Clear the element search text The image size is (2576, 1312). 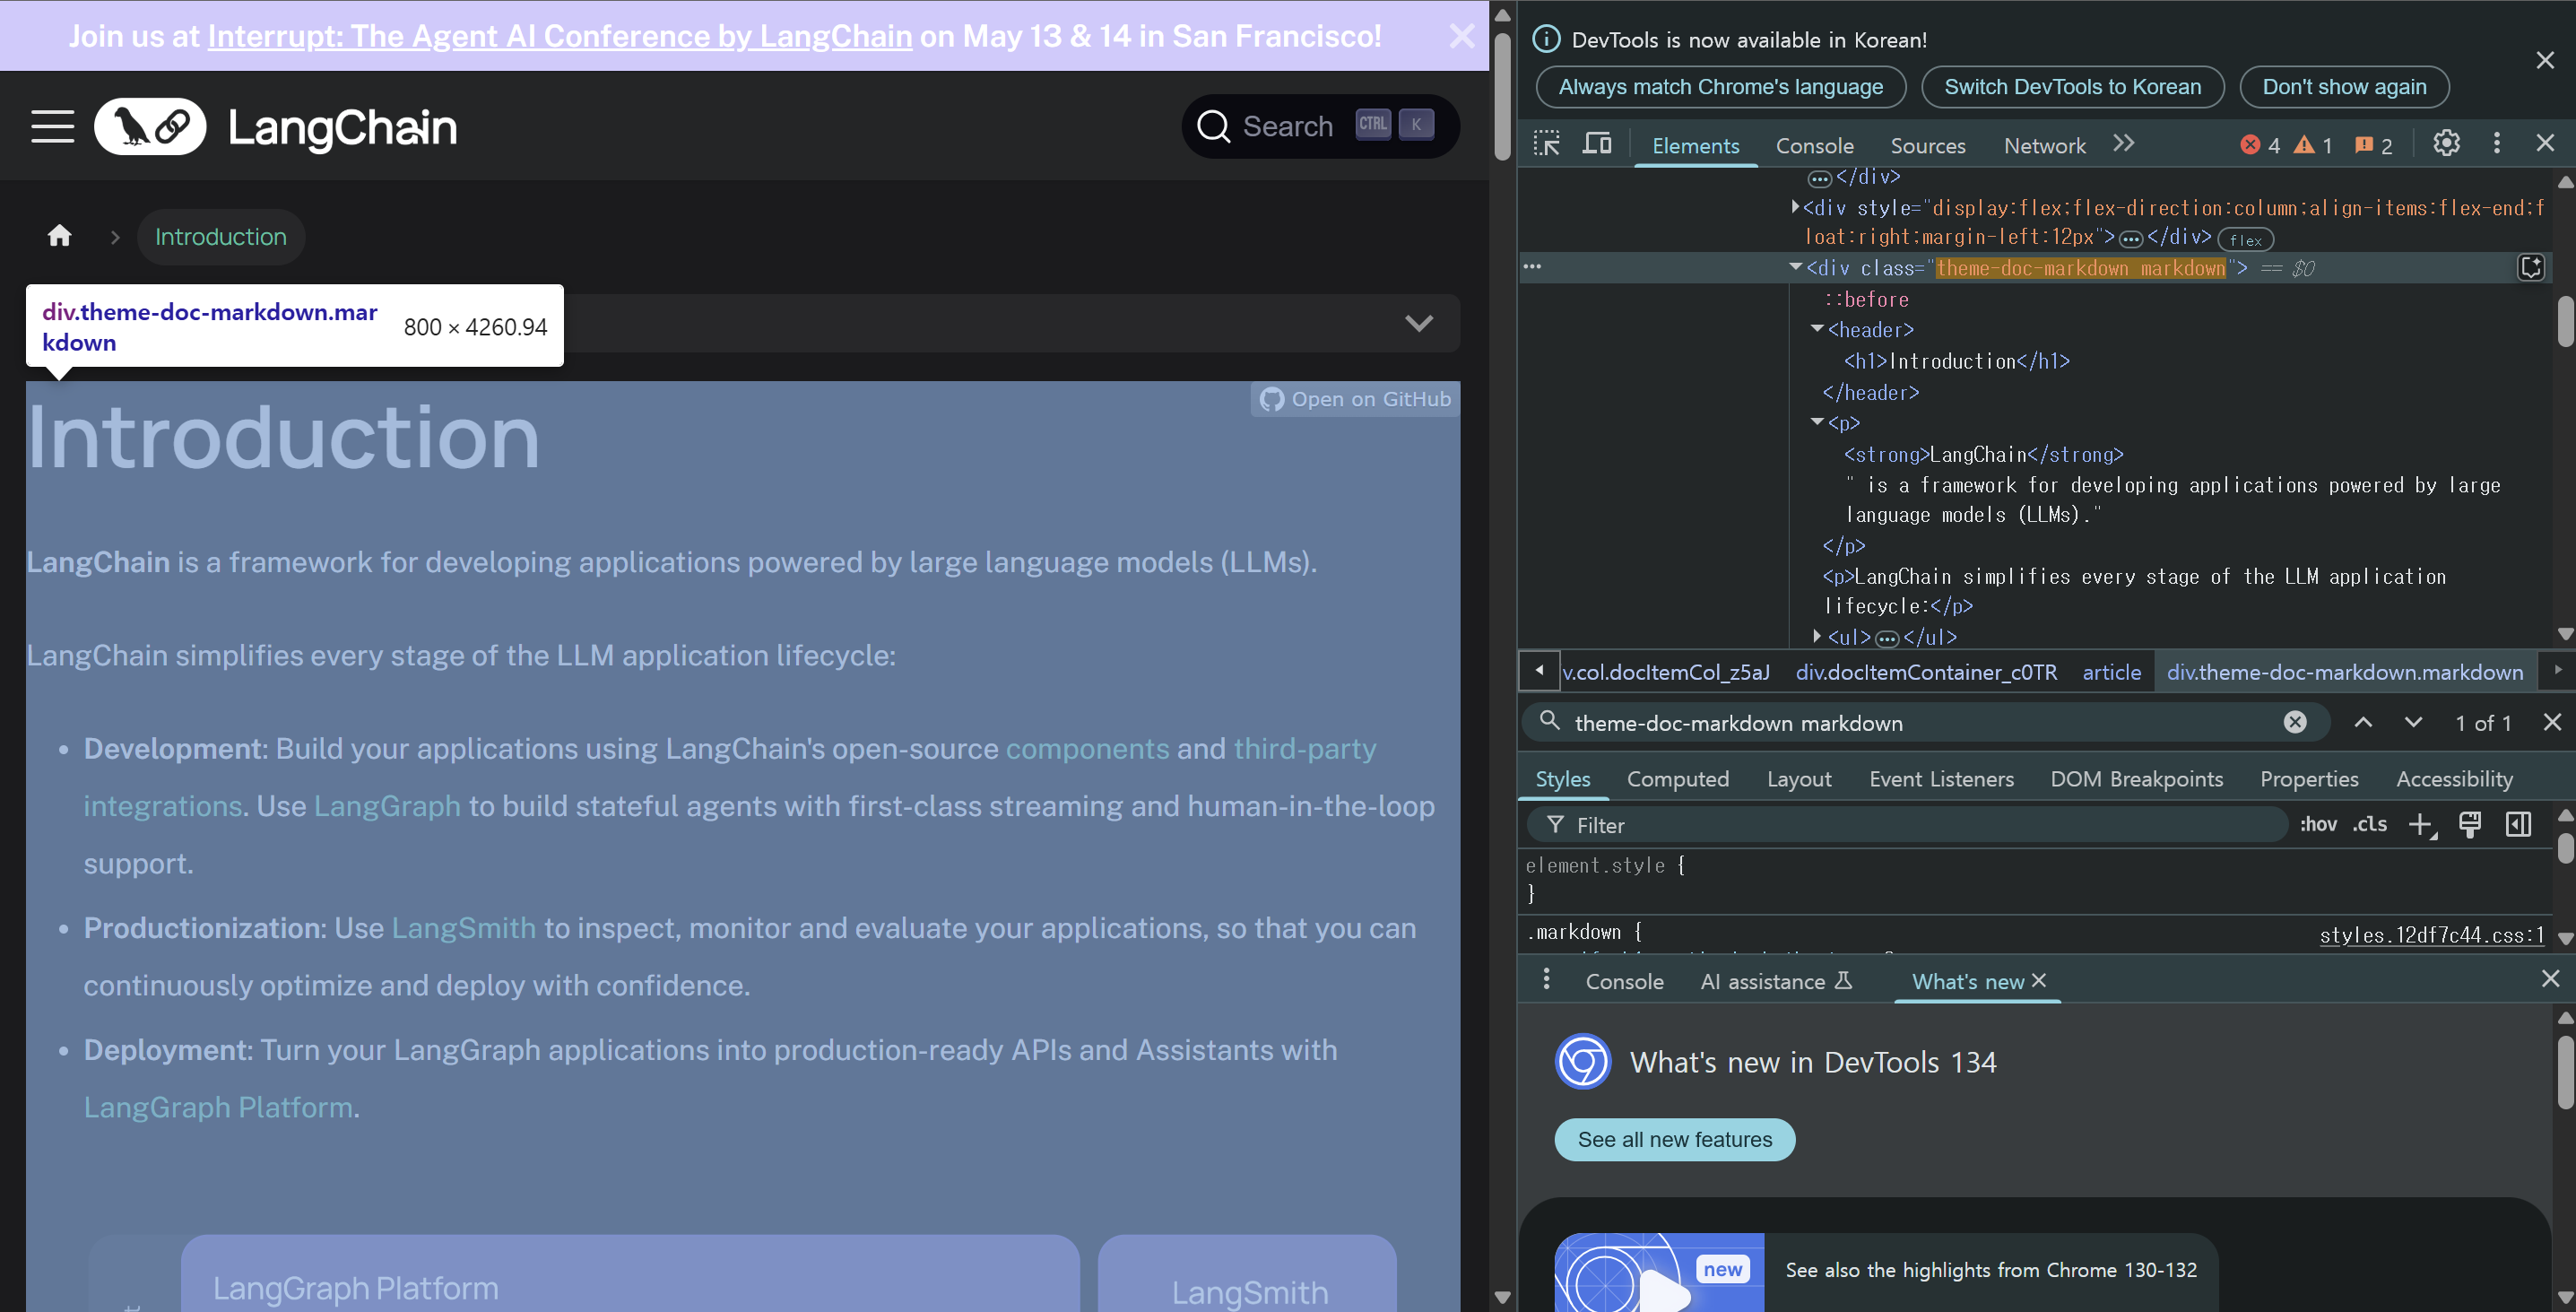[x=2295, y=722]
